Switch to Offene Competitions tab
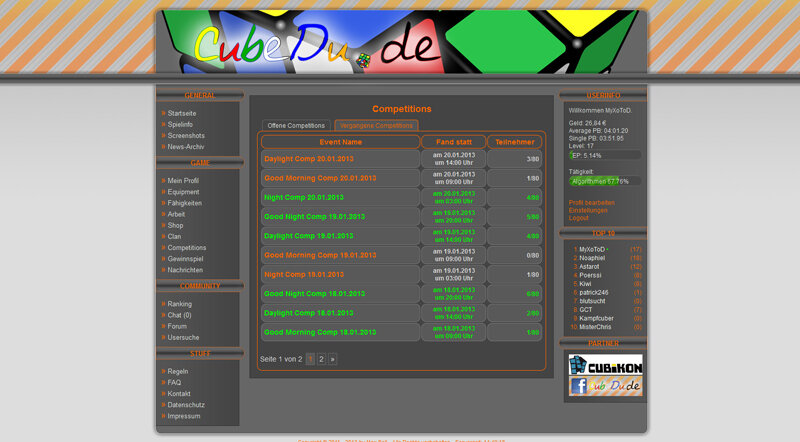 click(x=296, y=126)
